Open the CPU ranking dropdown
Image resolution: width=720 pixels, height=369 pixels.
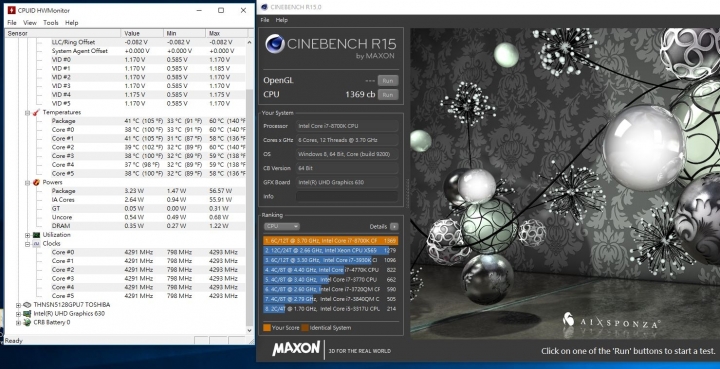(281, 226)
